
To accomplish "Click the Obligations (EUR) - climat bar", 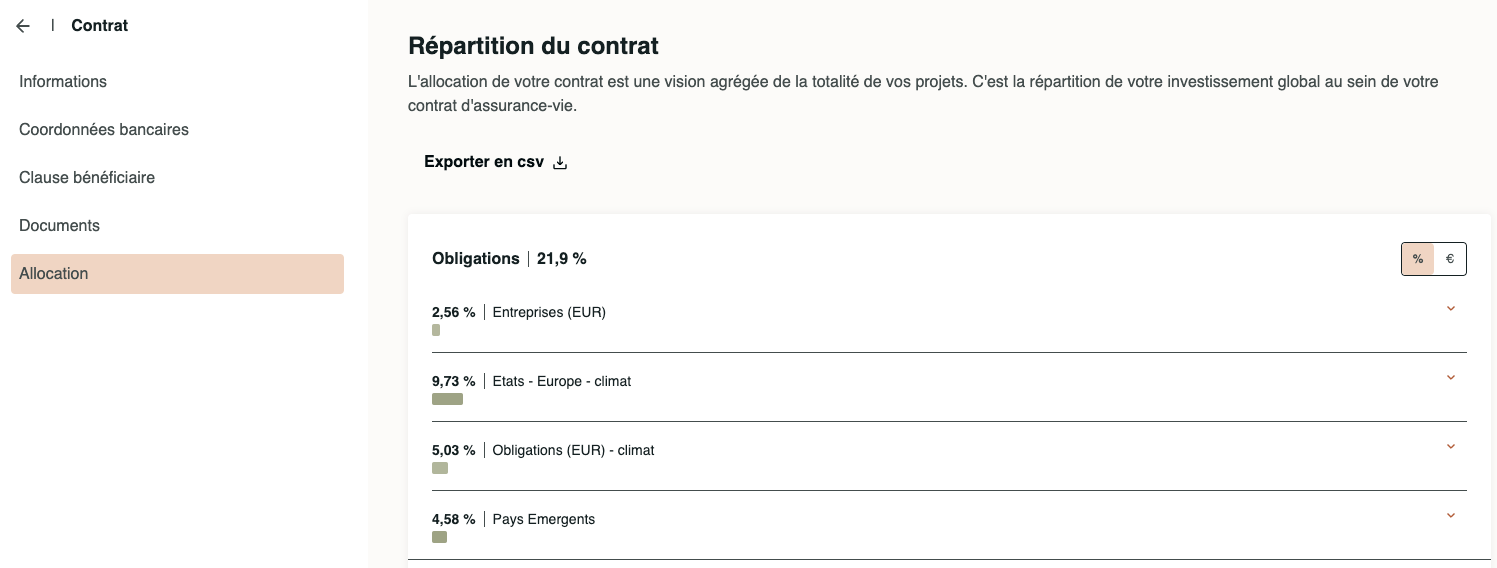I will click(440, 468).
